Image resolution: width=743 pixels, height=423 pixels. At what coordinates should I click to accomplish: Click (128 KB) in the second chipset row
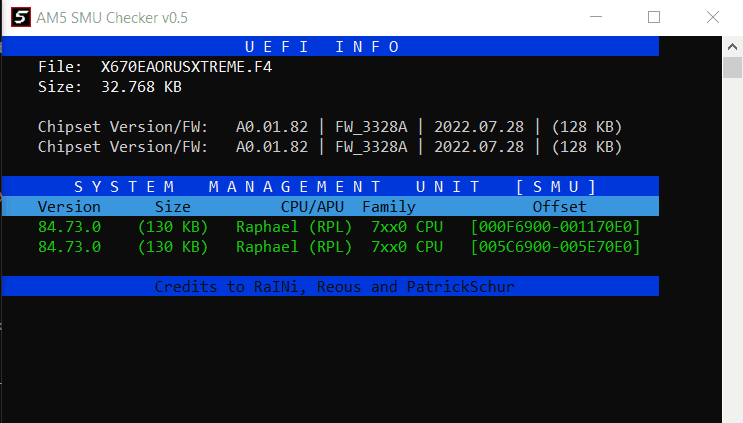pos(587,147)
